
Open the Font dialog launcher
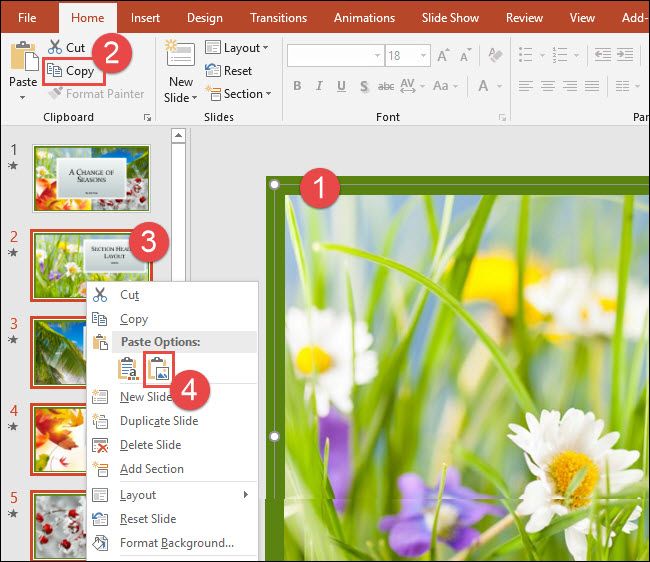click(502, 118)
